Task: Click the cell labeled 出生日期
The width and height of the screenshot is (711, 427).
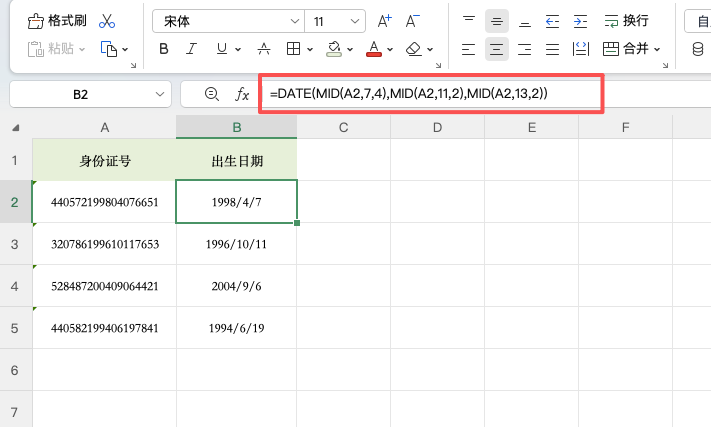Action: pos(237,160)
